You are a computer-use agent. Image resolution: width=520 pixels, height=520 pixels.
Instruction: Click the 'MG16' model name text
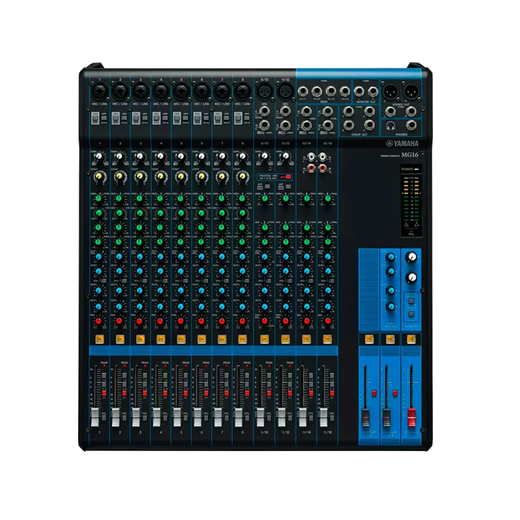[x=409, y=155]
